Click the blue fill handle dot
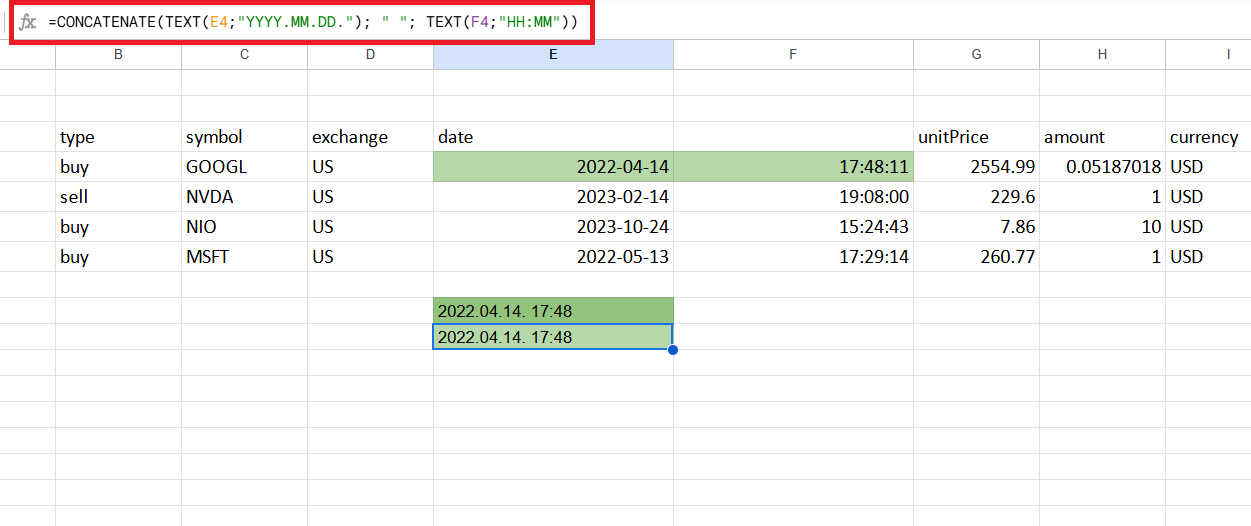Screen dimensions: 1251x526 pyautogui.click(x=673, y=350)
